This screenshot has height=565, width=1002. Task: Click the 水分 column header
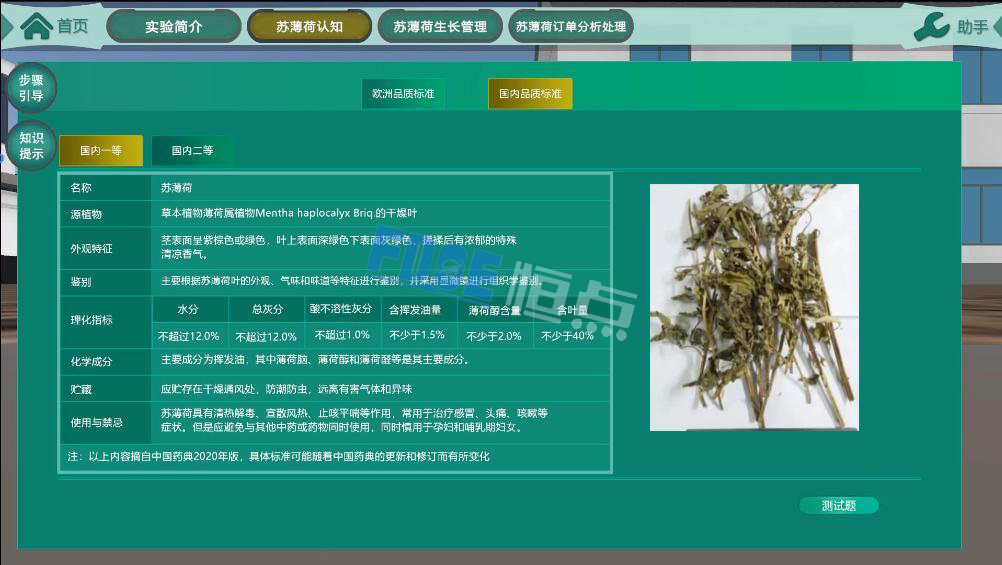(x=188, y=310)
